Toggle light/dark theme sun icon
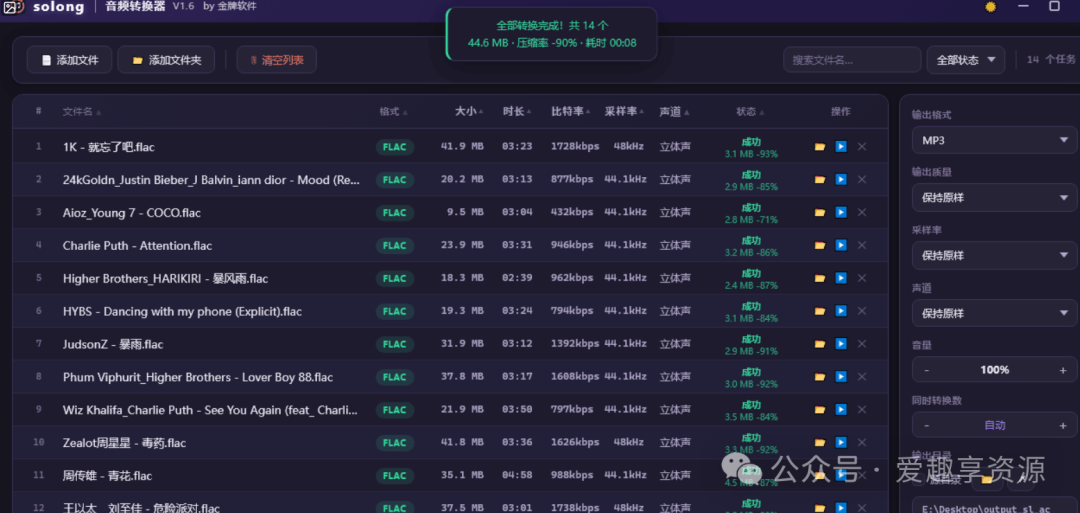The height and width of the screenshot is (513, 1080). click(x=990, y=7)
